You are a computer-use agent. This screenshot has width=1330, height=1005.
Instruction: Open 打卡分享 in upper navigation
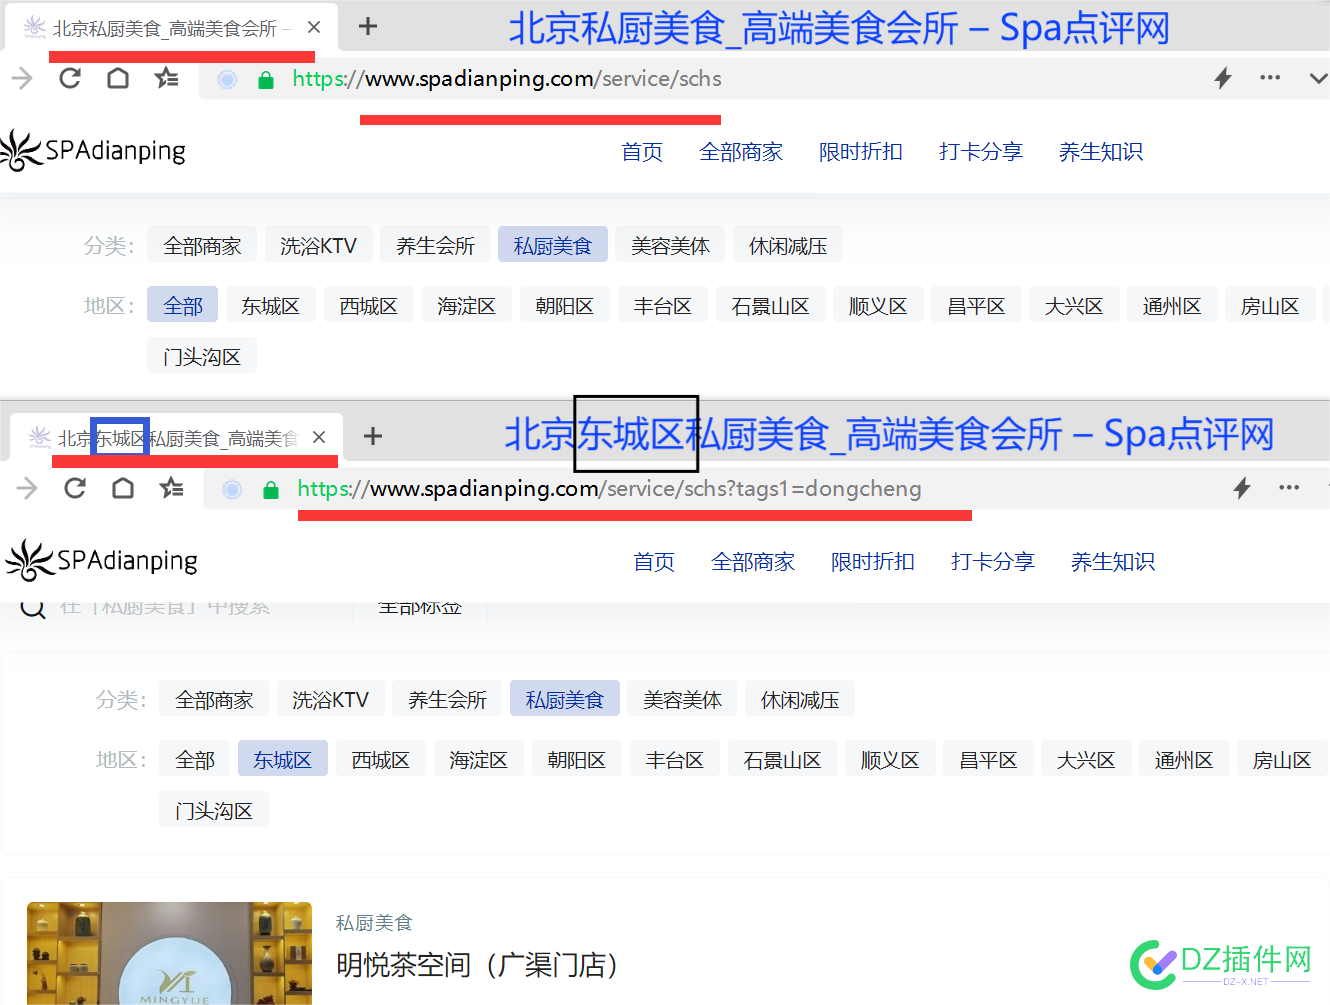click(x=981, y=152)
